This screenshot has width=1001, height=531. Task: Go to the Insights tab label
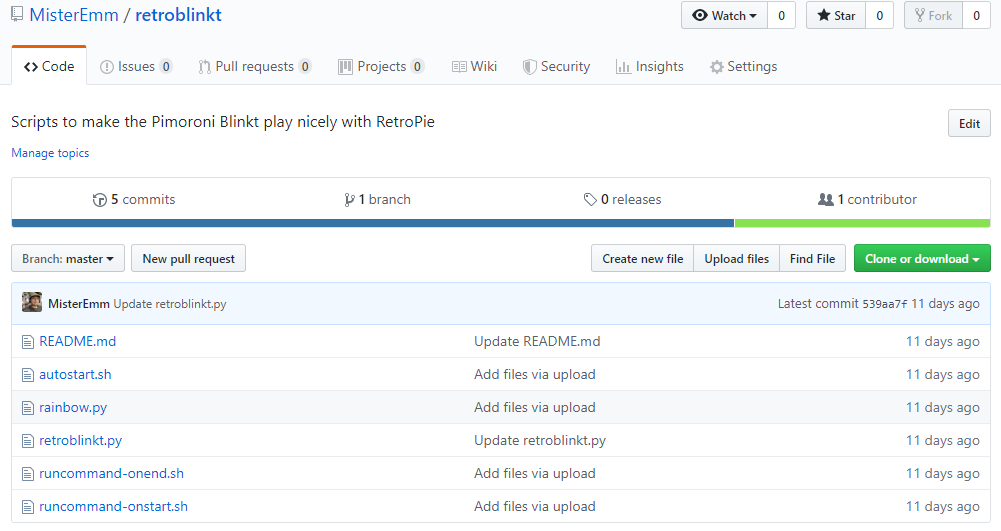point(659,66)
